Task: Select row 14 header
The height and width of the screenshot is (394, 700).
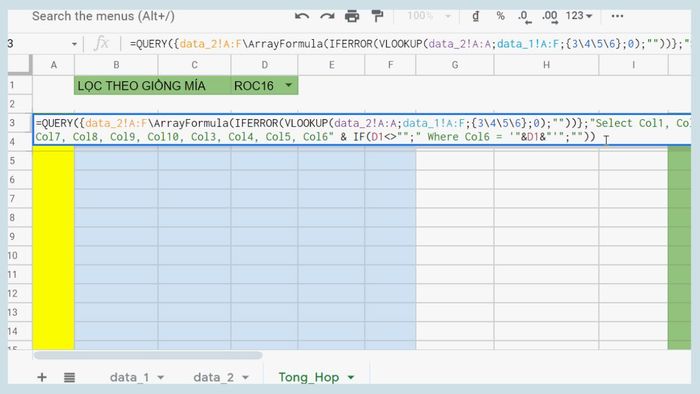Action: point(20,331)
